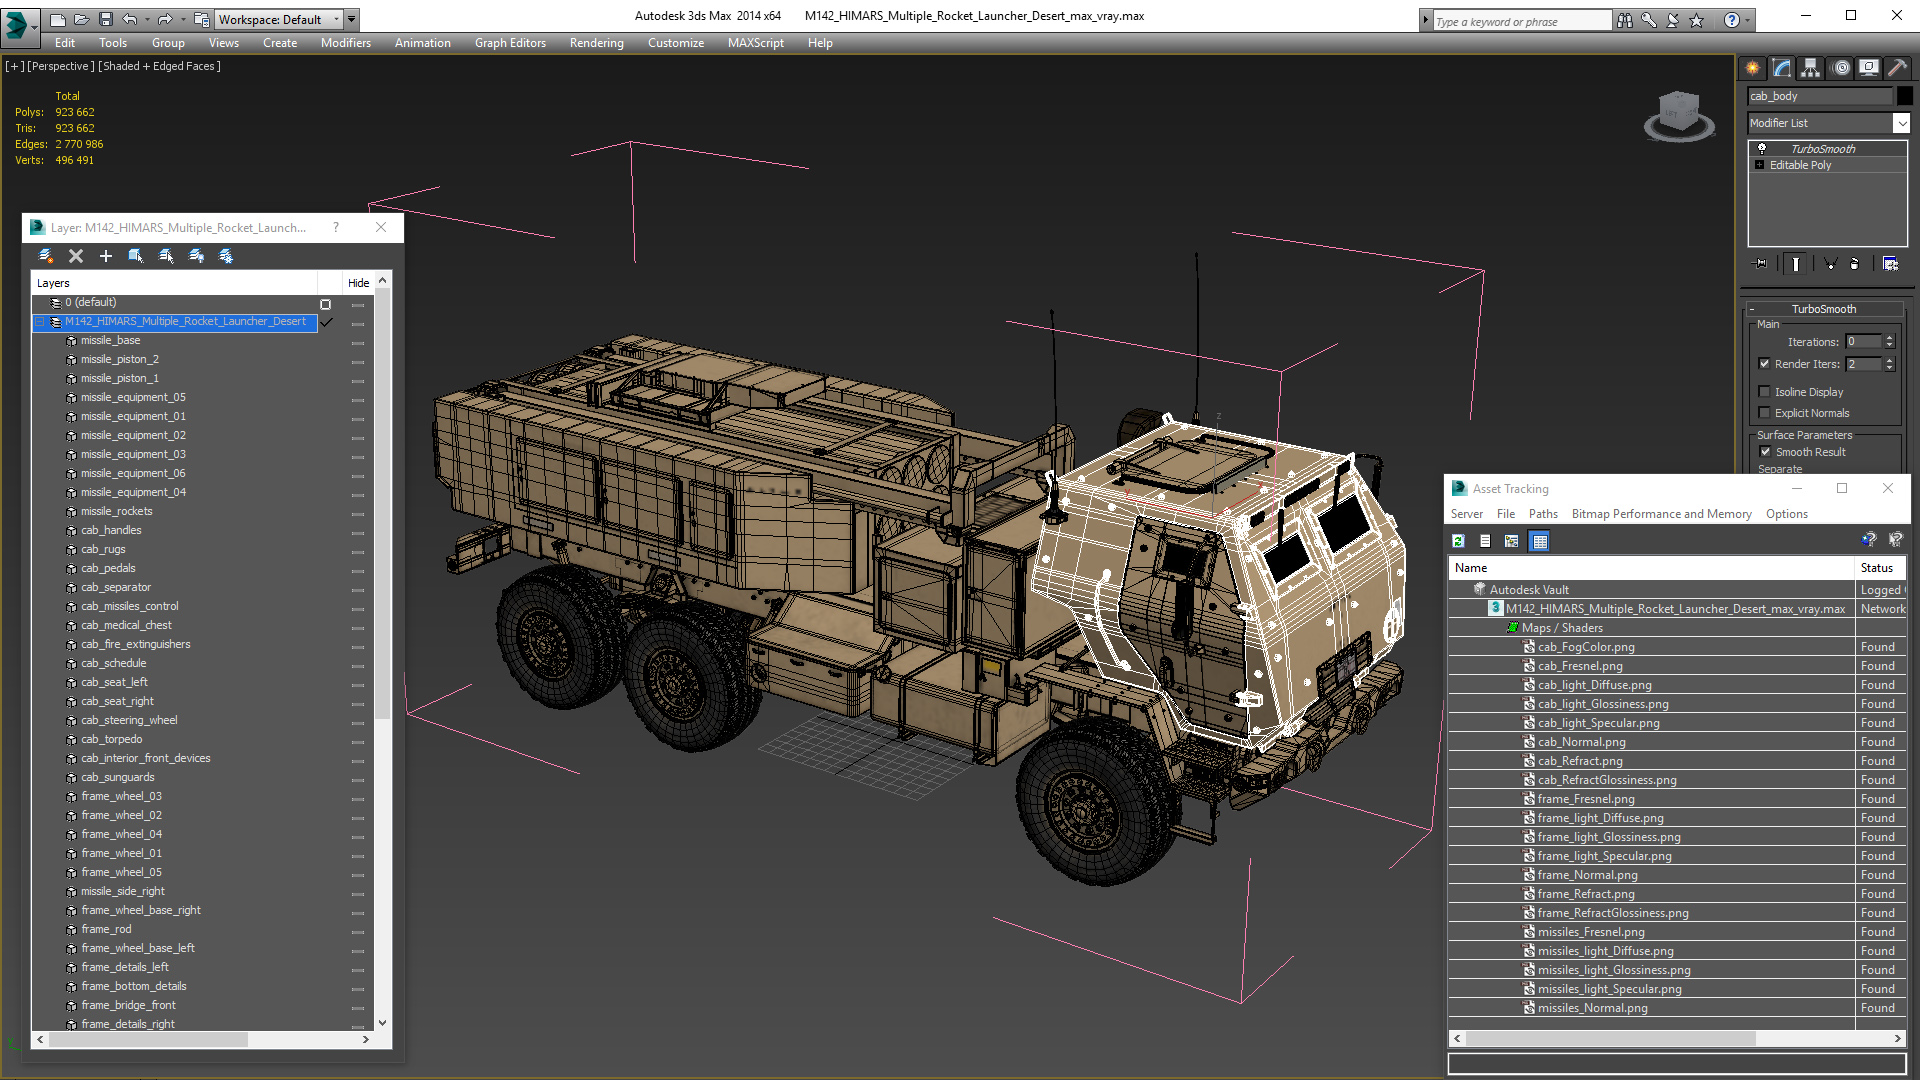
Task: Open Bitmap Performance and Memory menu
Action: [1661, 514]
